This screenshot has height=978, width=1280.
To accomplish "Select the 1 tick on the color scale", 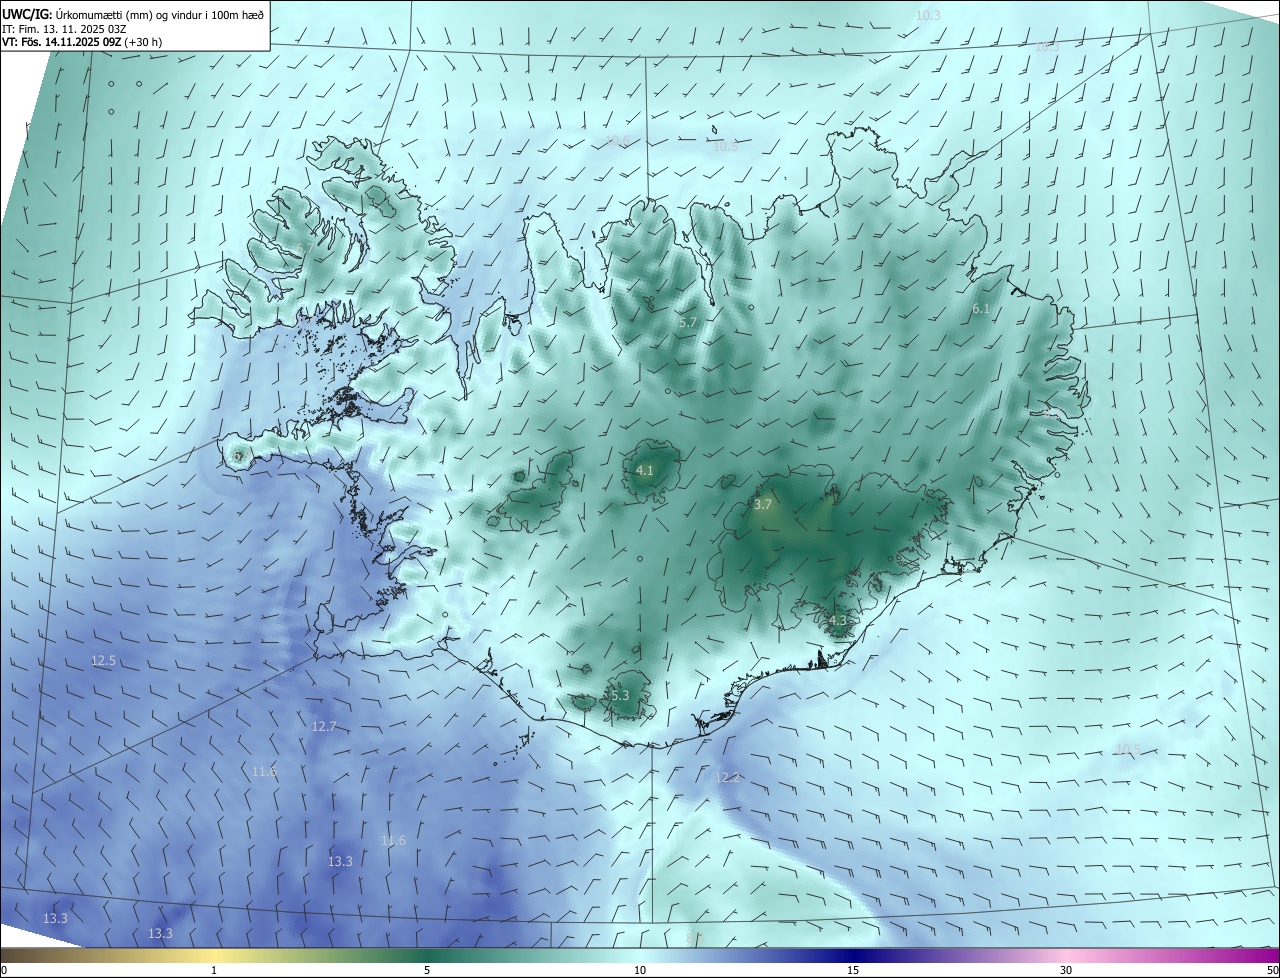I will 214,970.
